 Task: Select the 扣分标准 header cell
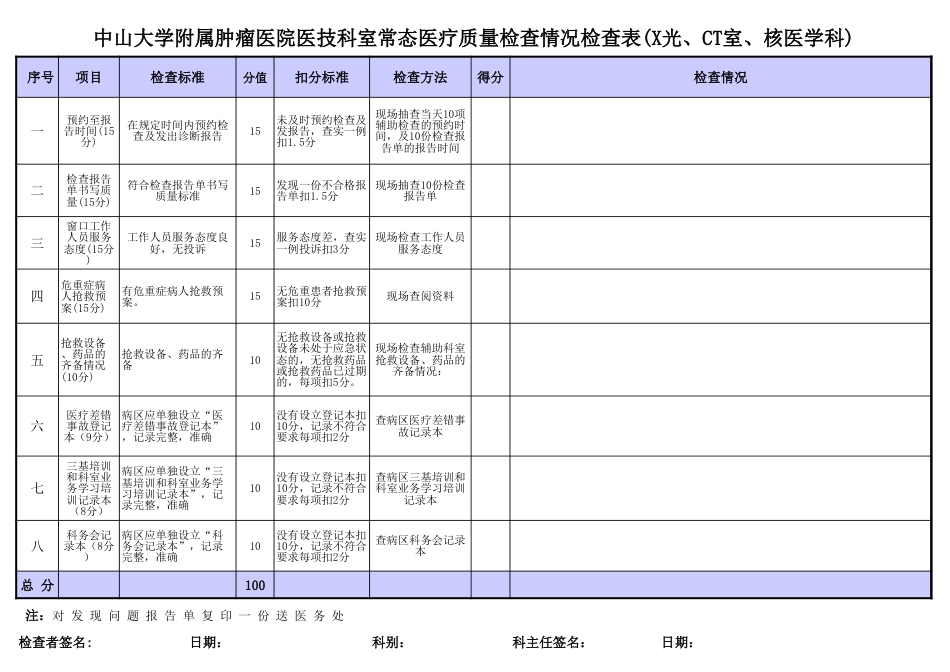point(322,77)
